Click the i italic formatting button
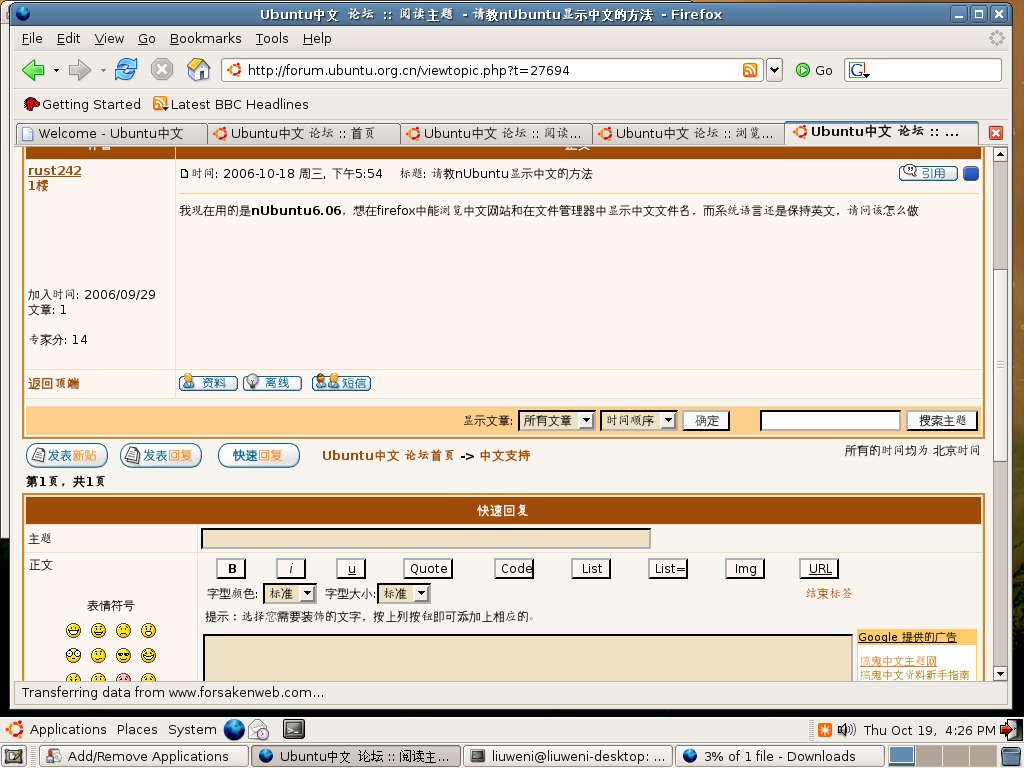Image resolution: width=1024 pixels, height=768 pixels. pos(291,569)
